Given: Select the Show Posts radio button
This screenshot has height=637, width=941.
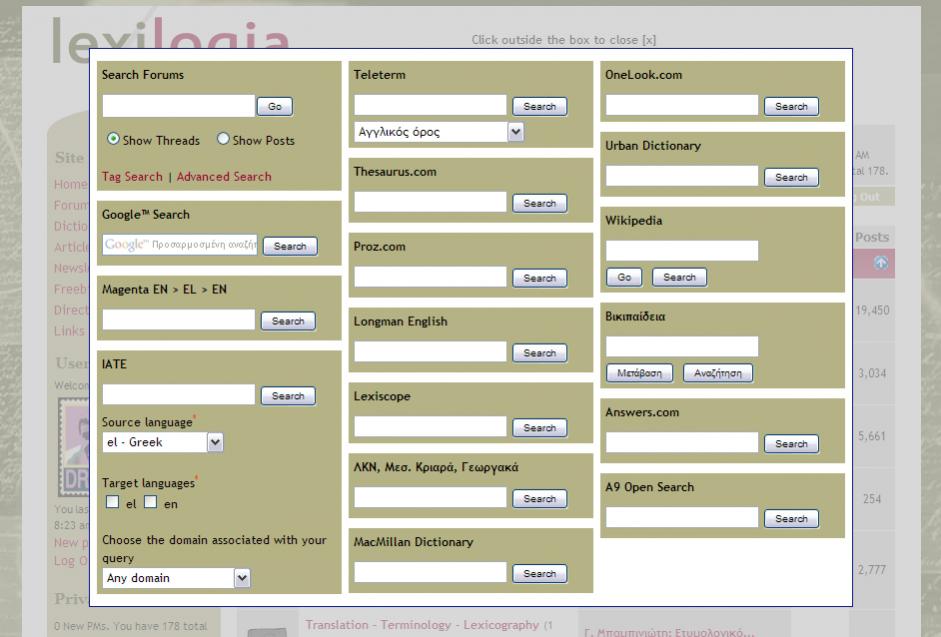Looking at the screenshot, I should click(x=223, y=139).
